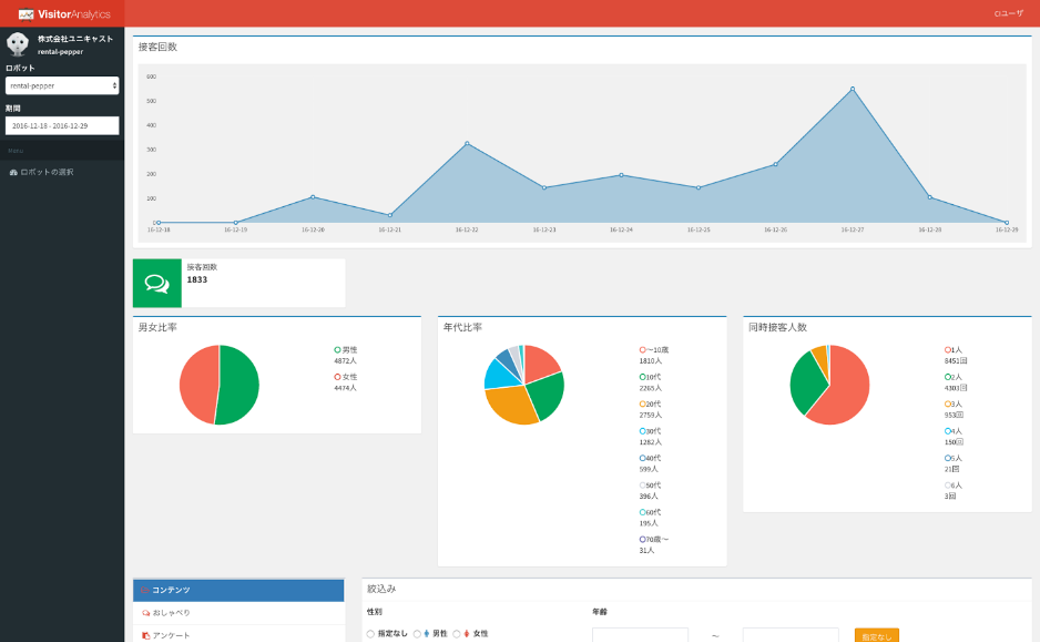This screenshot has height=642, width=1040.
Task: Click the green chat bubbles icon
Action: [157, 283]
